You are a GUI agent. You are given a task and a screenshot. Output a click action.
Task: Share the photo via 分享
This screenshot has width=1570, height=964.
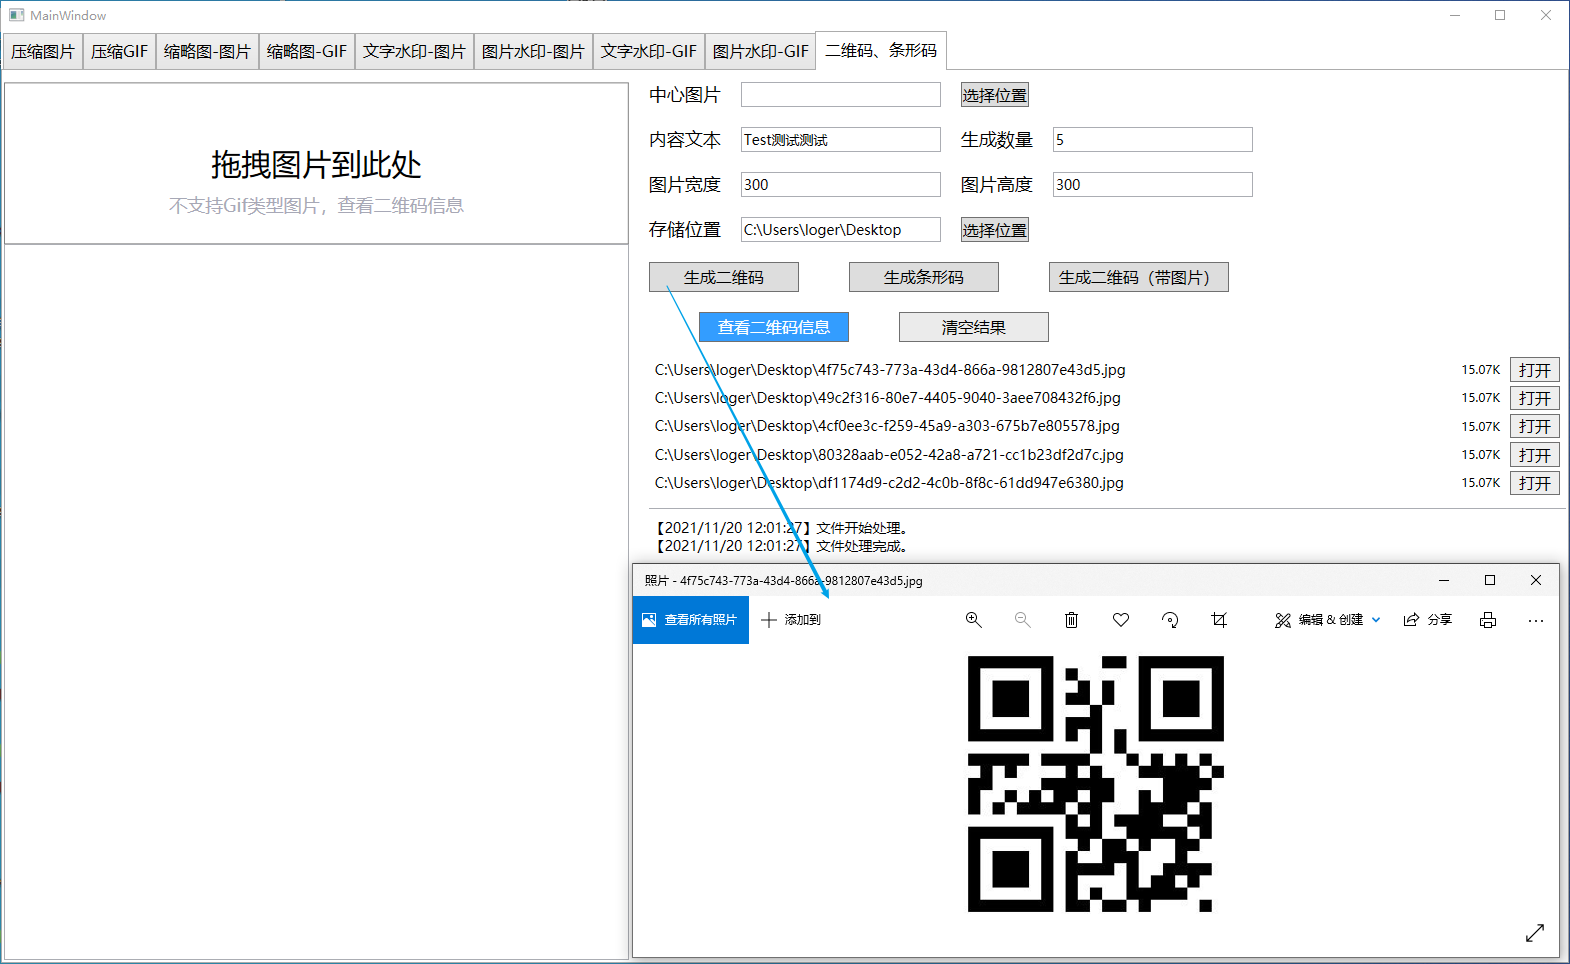[1428, 620]
